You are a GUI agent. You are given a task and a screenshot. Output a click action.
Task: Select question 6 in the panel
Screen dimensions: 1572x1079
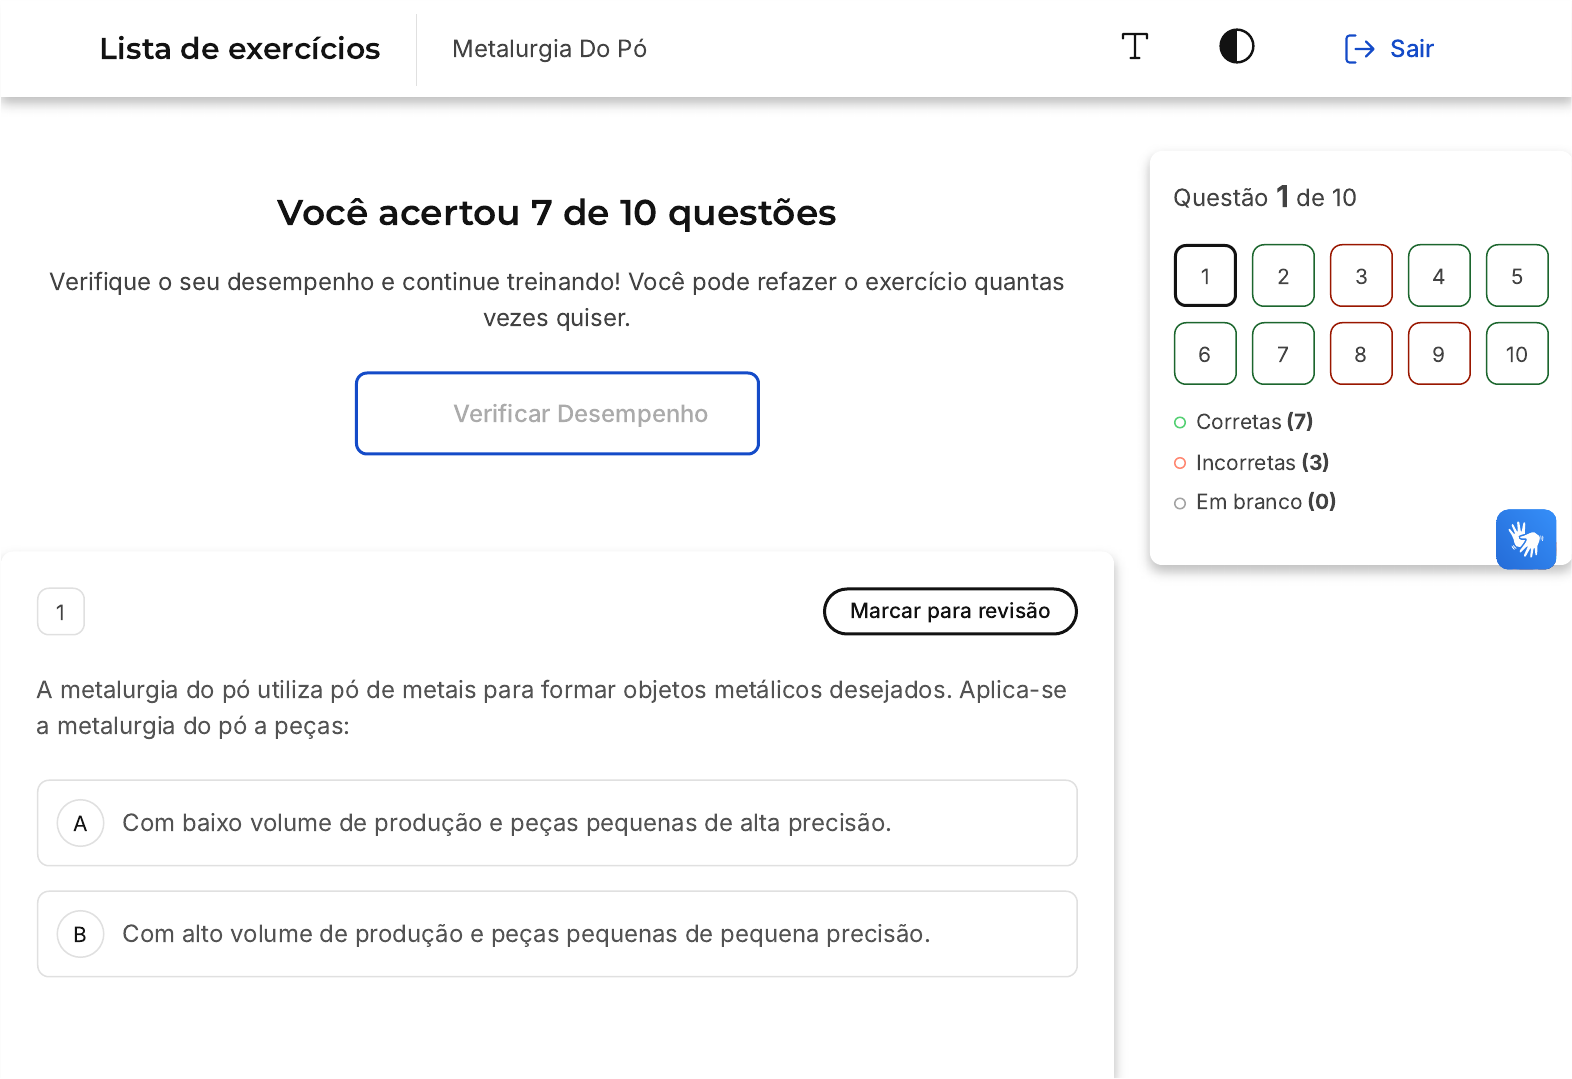pos(1204,354)
